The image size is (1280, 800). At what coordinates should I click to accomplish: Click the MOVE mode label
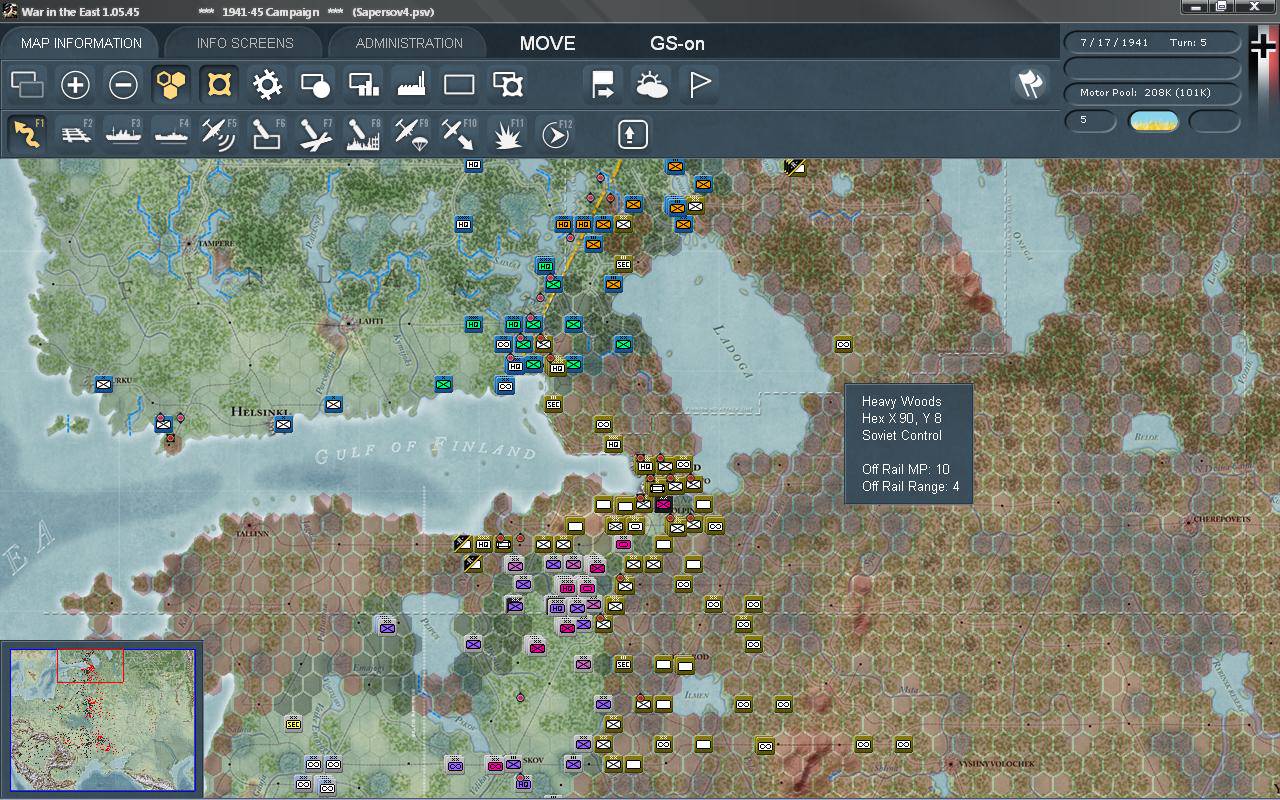[x=548, y=44]
